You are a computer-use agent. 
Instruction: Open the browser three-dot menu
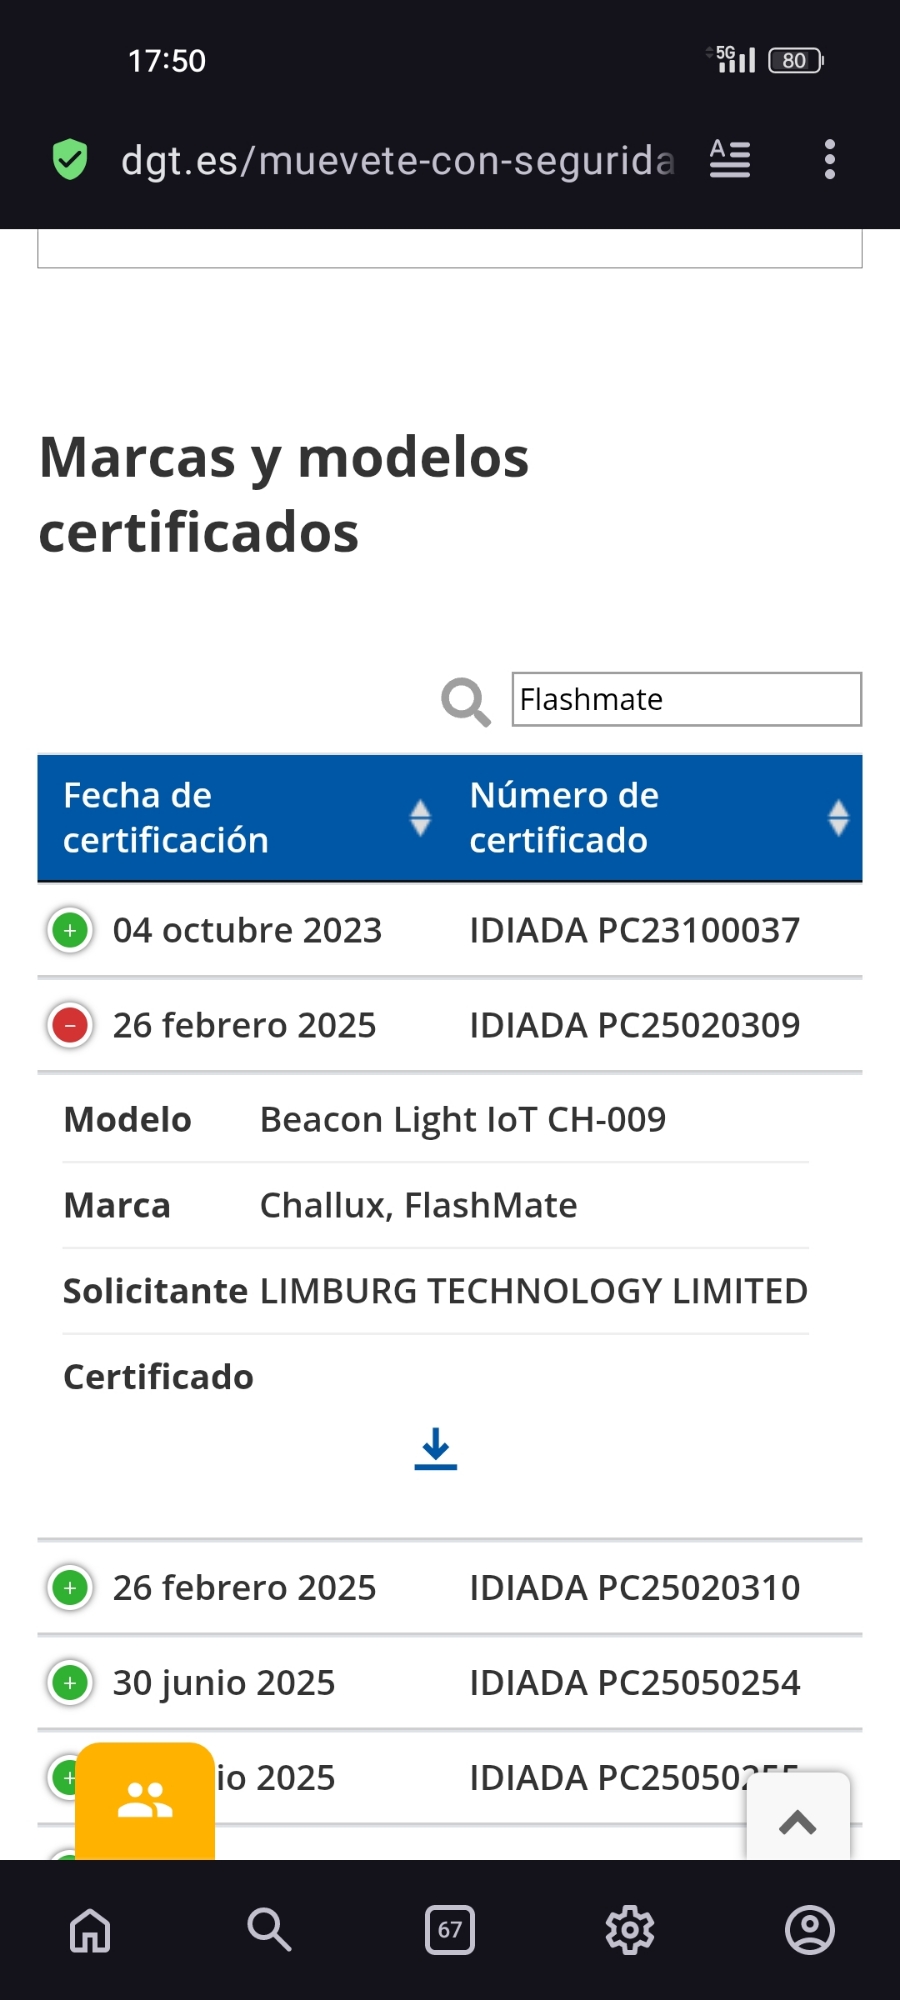pos(829,160)
